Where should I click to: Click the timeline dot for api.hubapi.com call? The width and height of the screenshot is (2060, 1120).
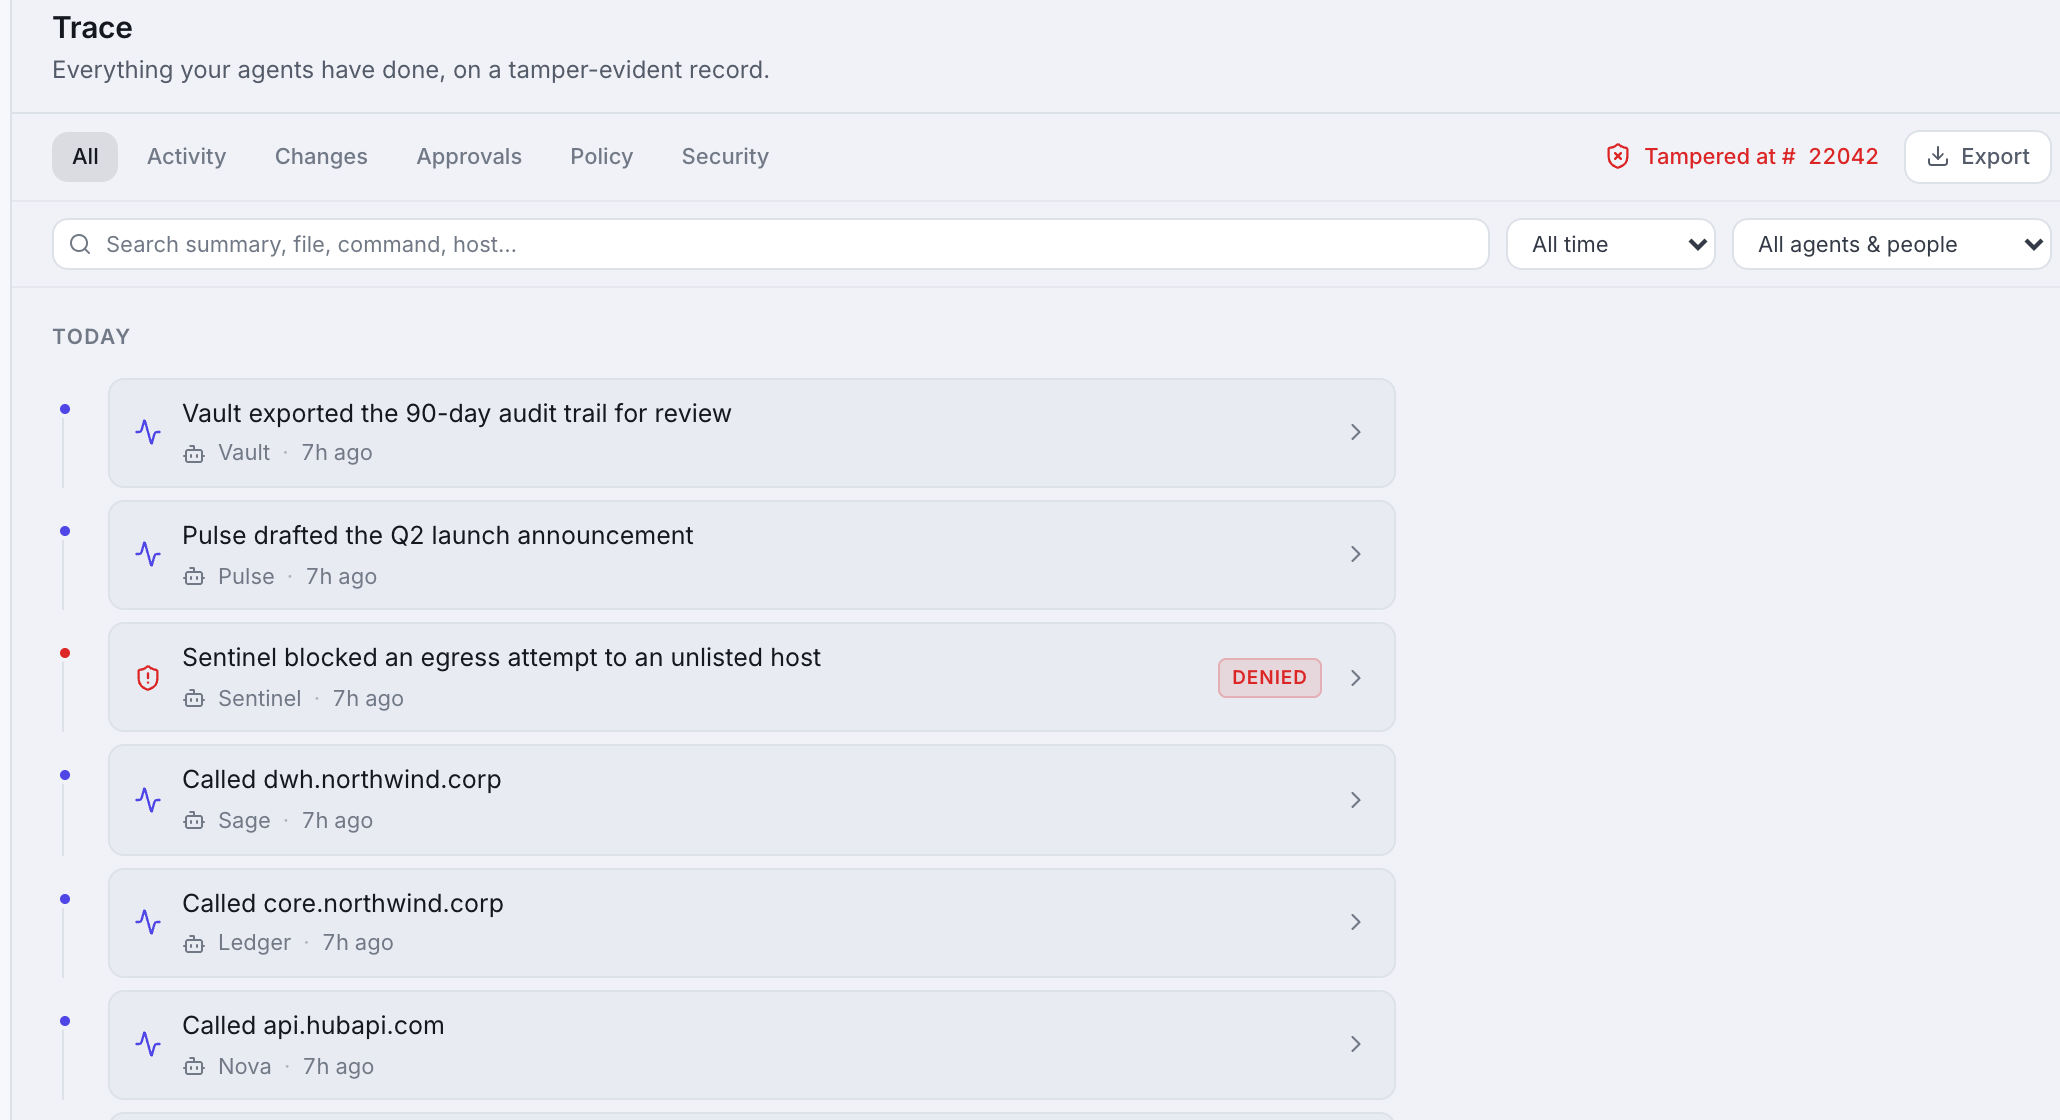[65, 1021]
